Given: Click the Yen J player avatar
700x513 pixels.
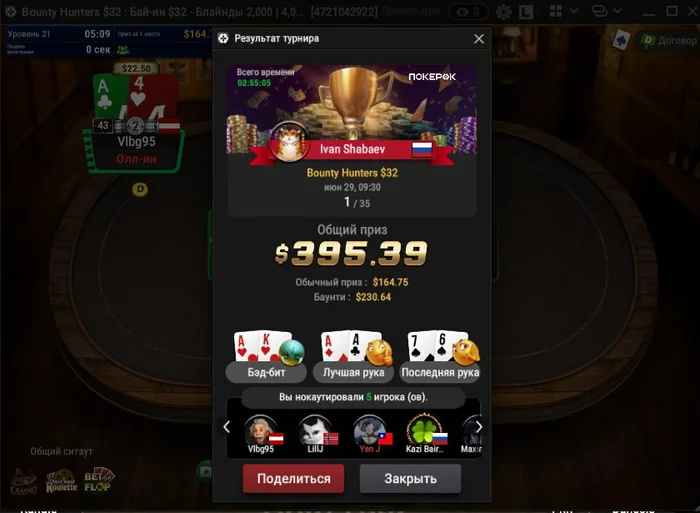Looking at the screenshot, I should point(370,431).
